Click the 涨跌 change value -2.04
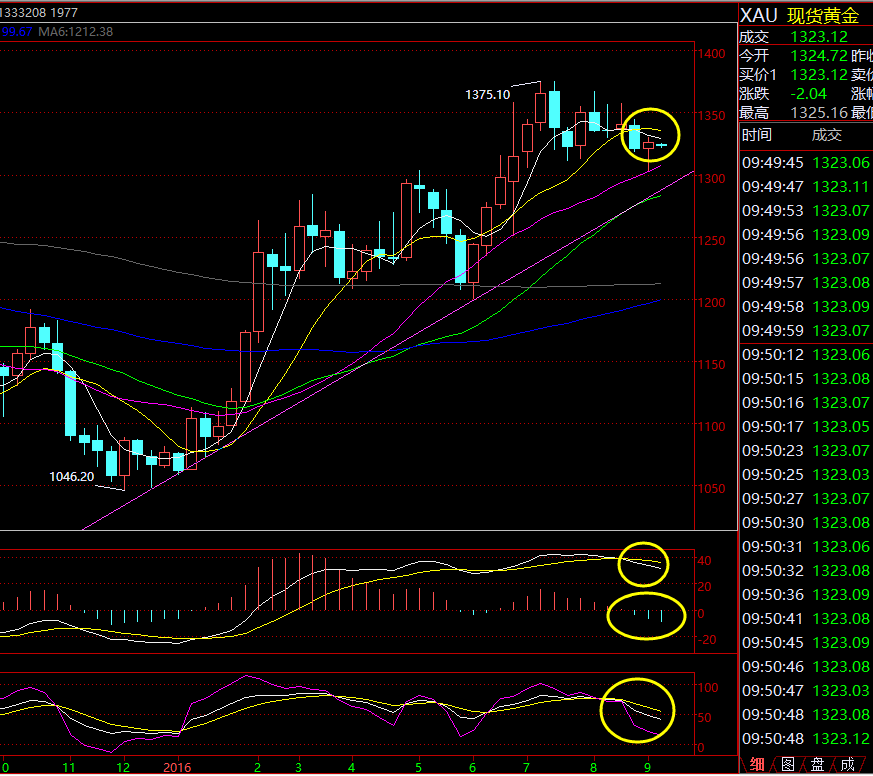 tap(809, 94)
